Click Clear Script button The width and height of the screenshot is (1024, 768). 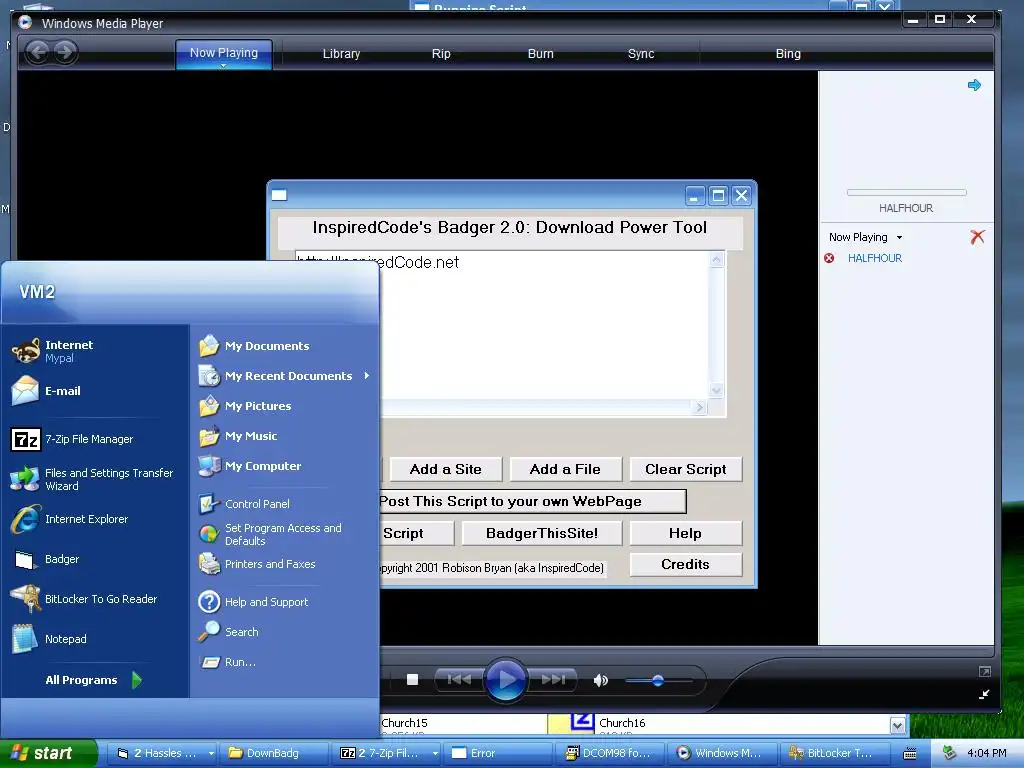point(686,470)
